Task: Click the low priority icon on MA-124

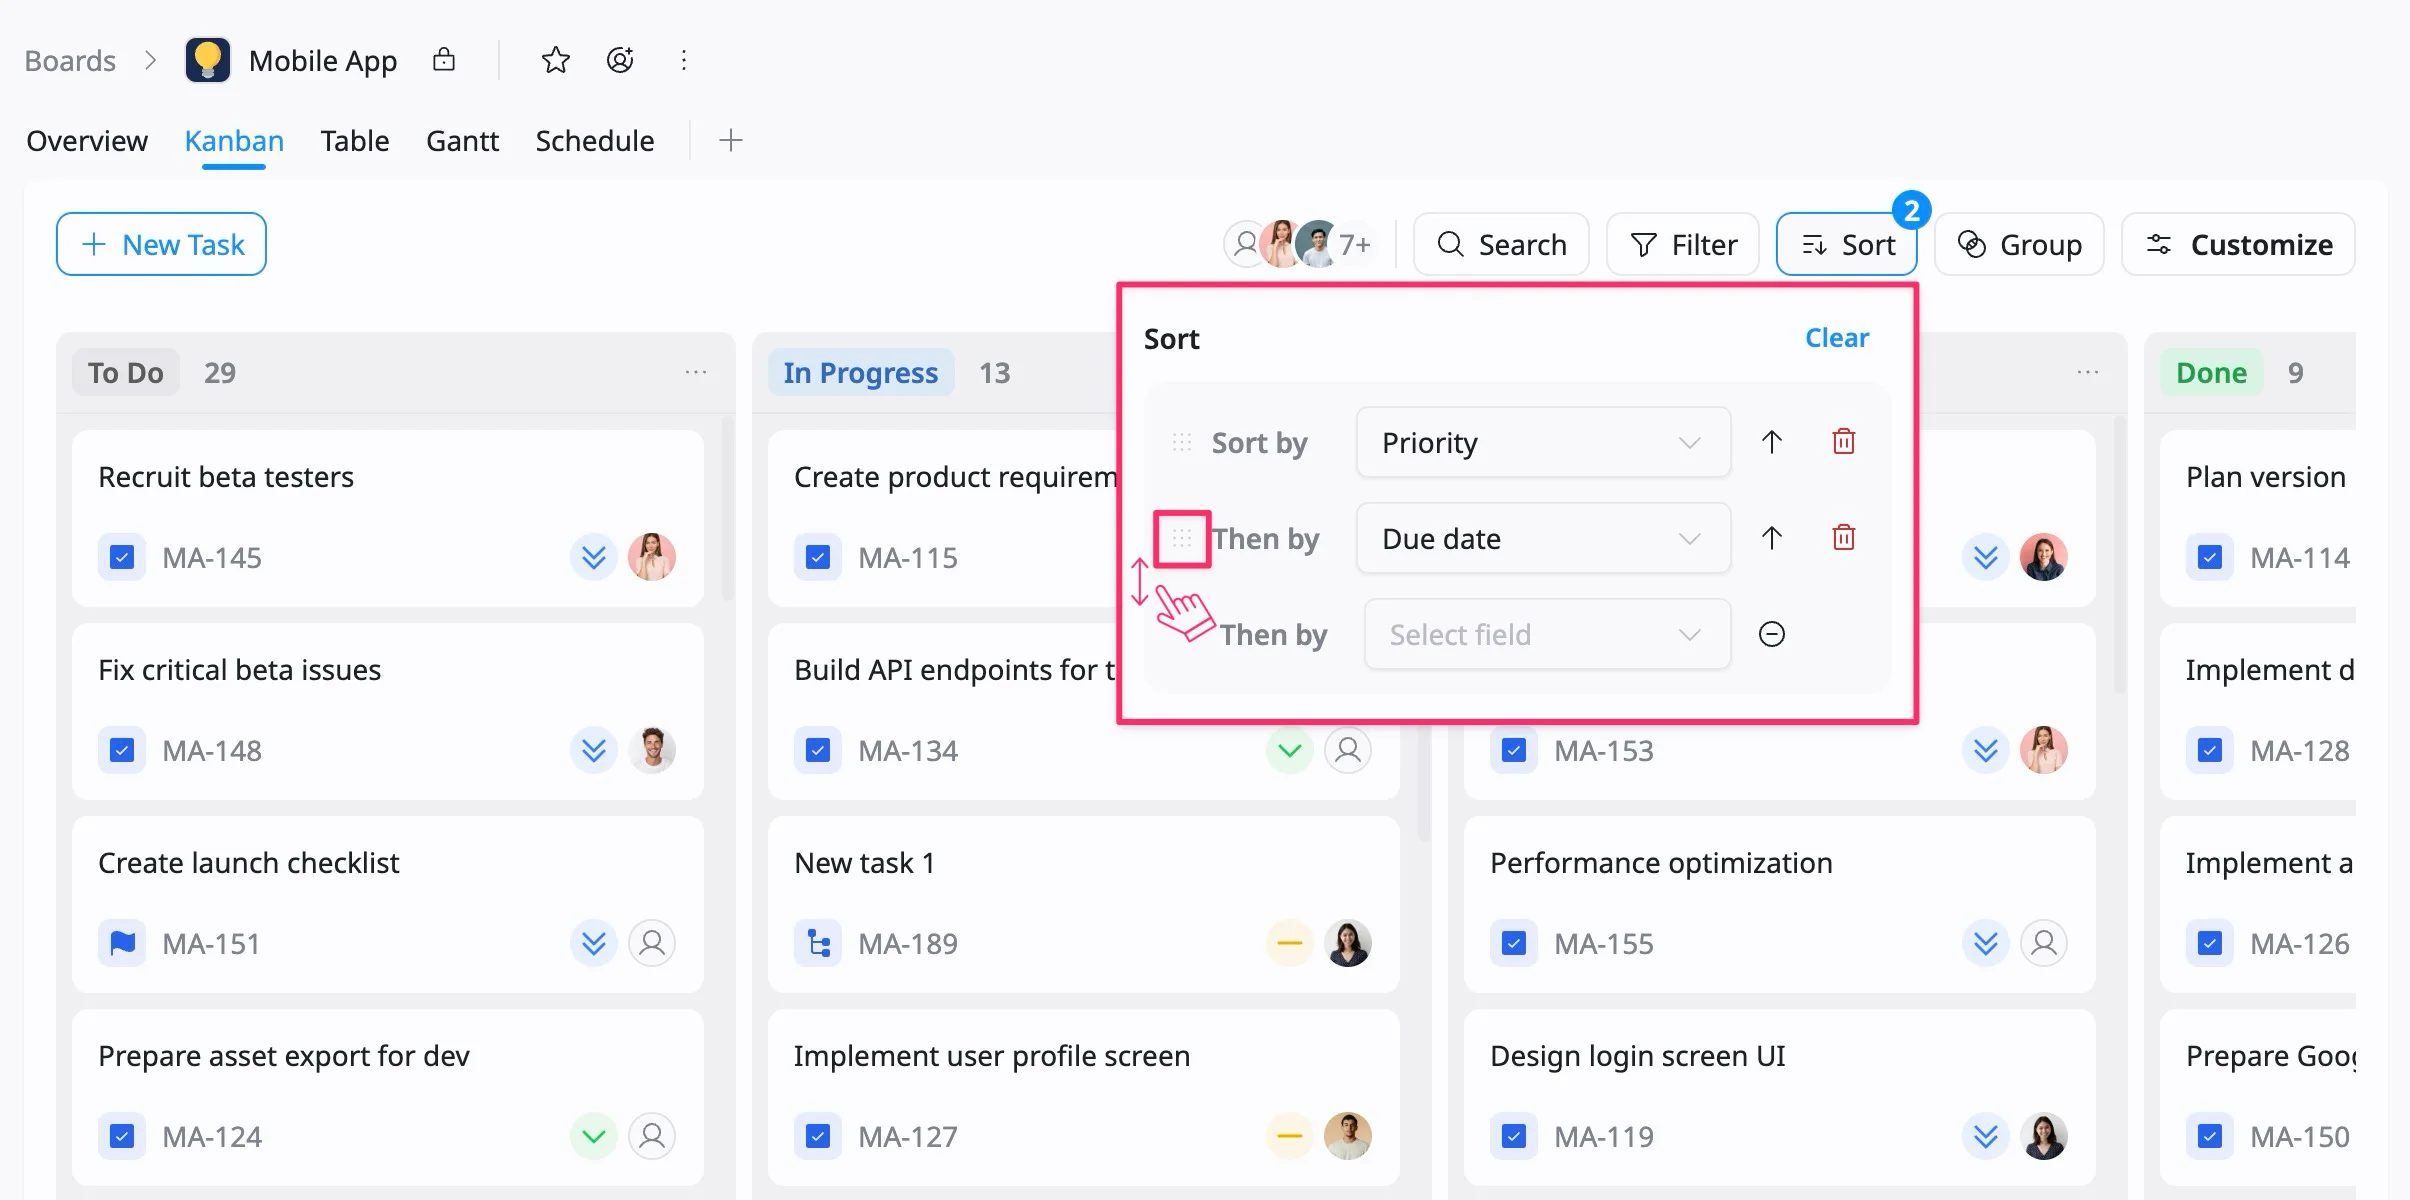Action: click(594, 1136)
